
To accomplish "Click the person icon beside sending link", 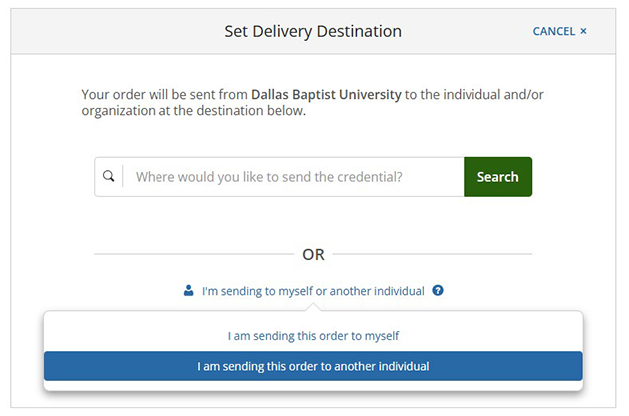I will click(188, 291).
